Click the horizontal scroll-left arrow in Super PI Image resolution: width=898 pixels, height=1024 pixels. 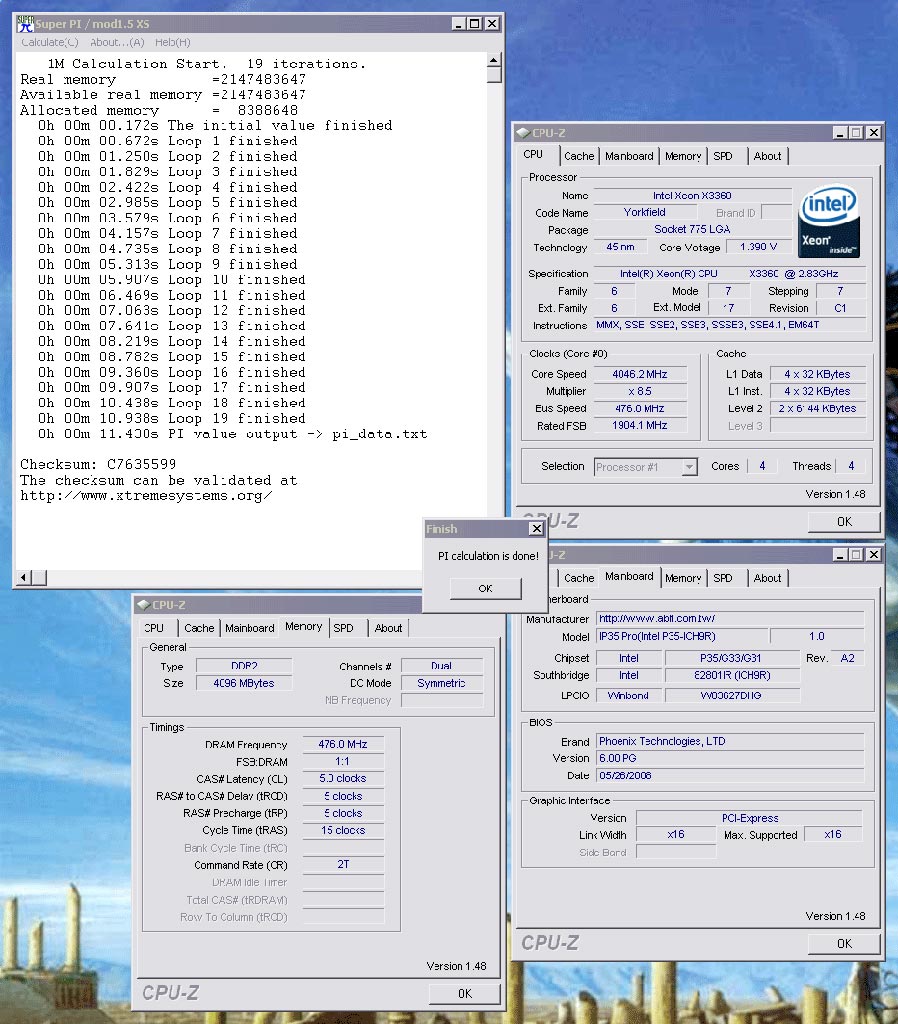[x=24, y=577]
